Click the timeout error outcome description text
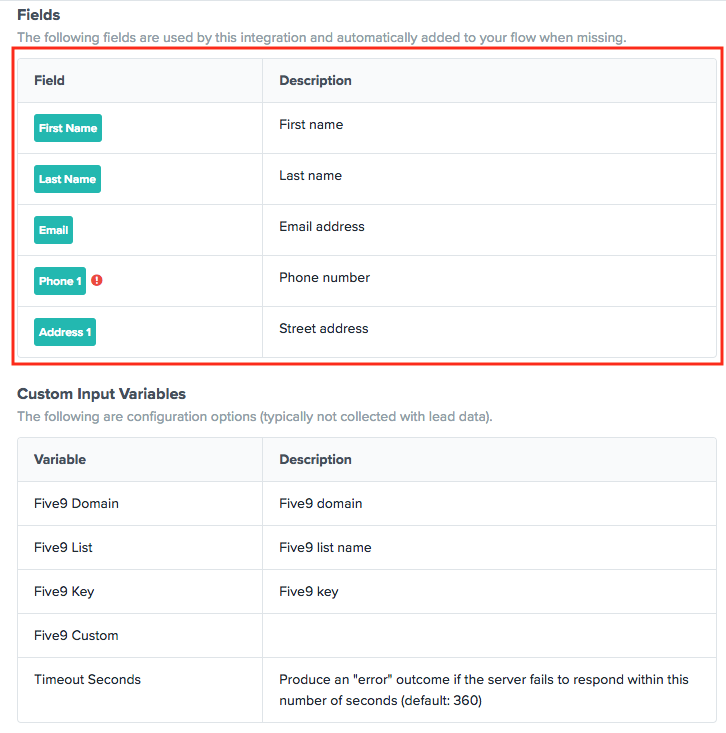 [484, 690]
